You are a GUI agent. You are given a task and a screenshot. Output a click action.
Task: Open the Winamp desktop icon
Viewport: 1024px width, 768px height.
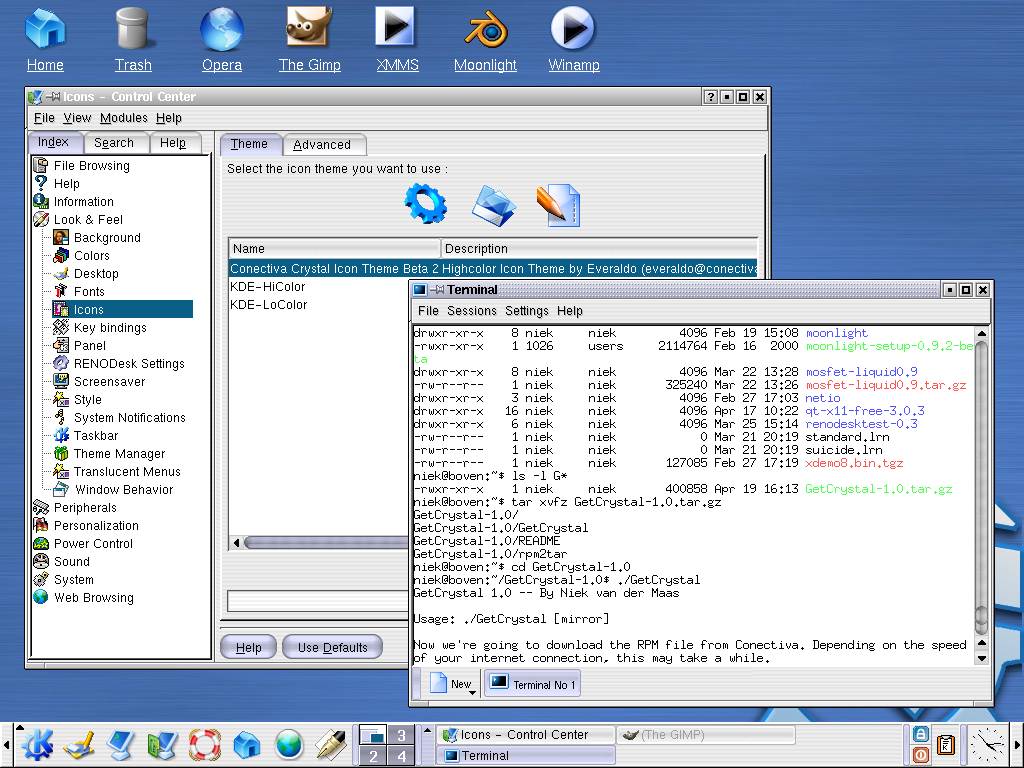click(x=573, y=37)
